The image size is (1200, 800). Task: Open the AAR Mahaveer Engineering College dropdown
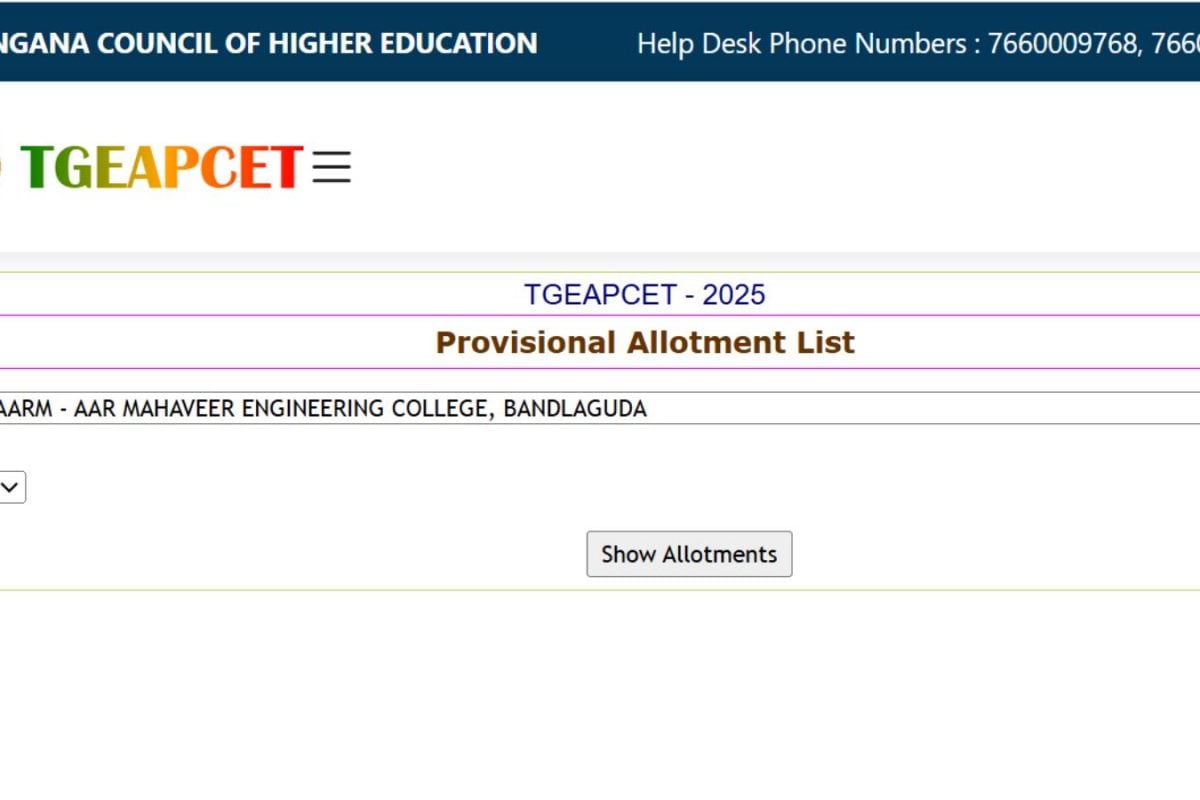click(600, 408)
